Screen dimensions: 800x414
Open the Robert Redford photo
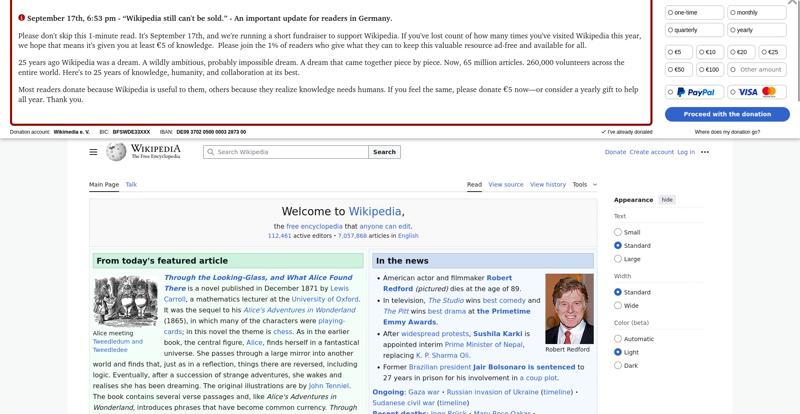point(569,309)
